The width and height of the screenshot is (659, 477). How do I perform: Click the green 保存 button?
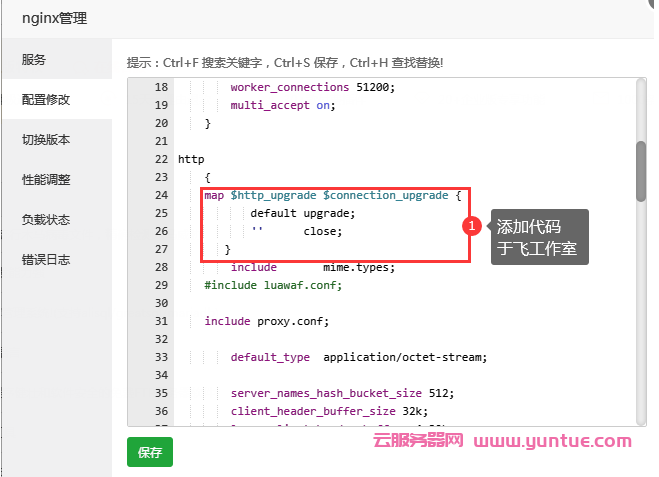[150, 452]
